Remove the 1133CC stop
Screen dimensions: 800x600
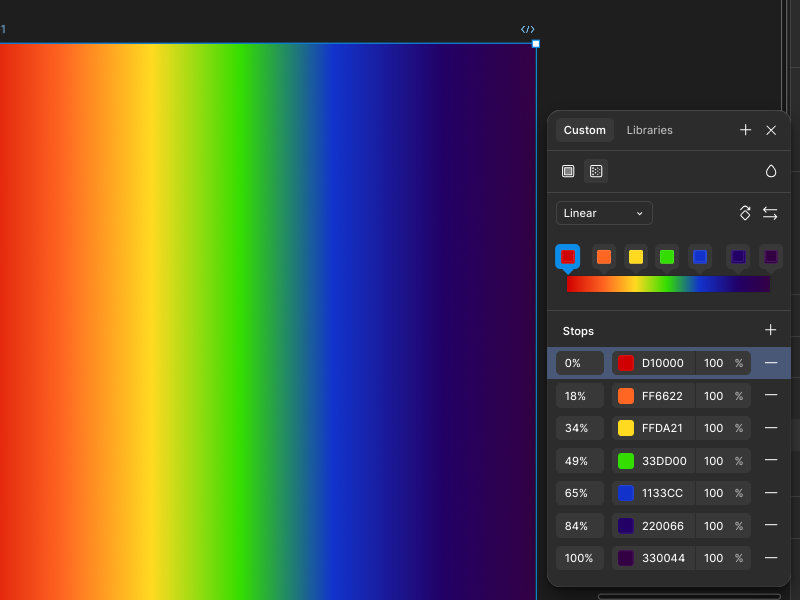(x=771, y=493)
